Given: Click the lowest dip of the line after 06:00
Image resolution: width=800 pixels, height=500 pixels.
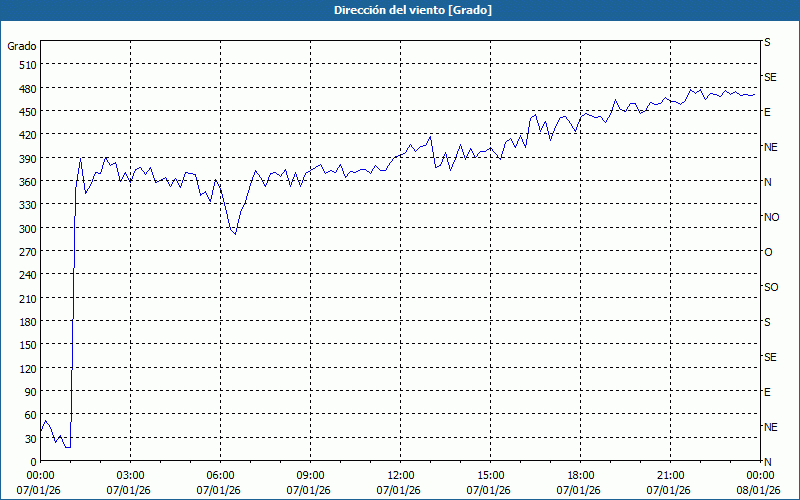Looking at the screenshot, I should coord(235,234).
